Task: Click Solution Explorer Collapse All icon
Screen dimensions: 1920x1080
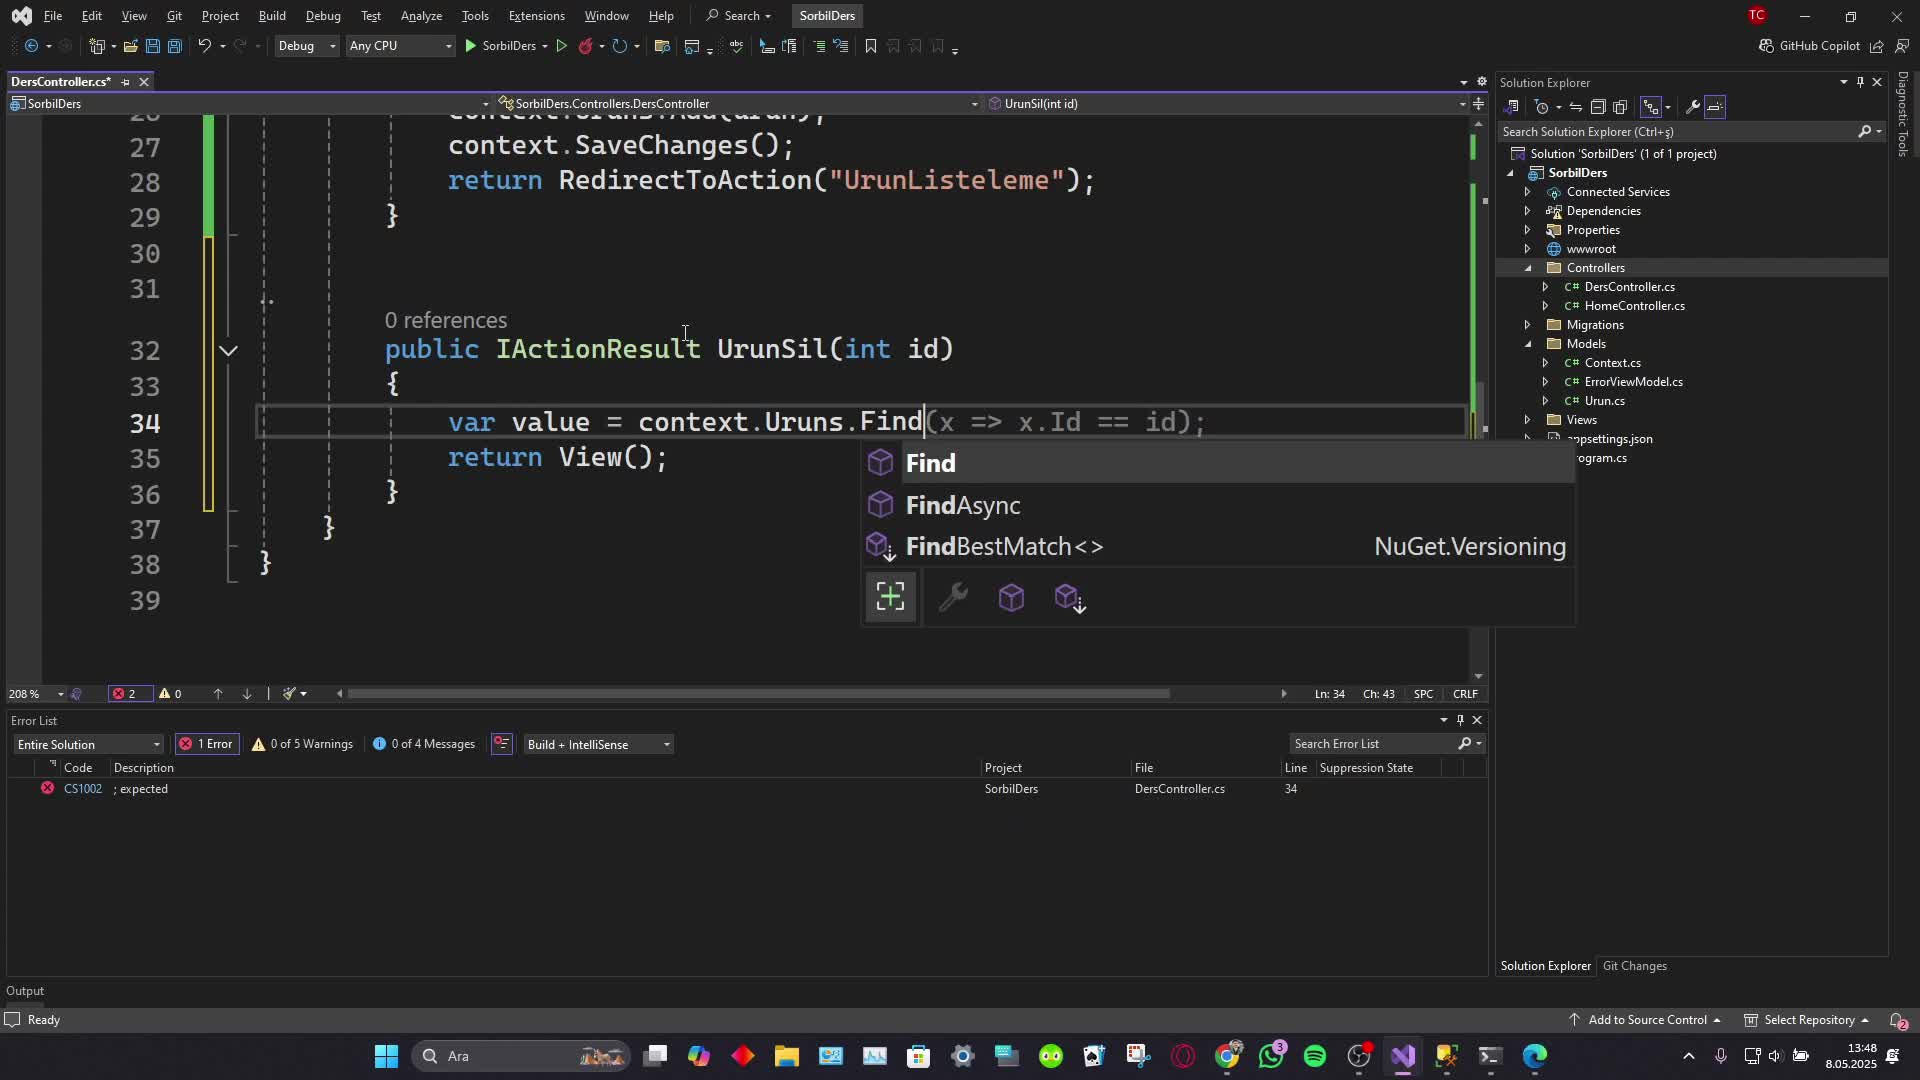Action: click(1598, 107)
